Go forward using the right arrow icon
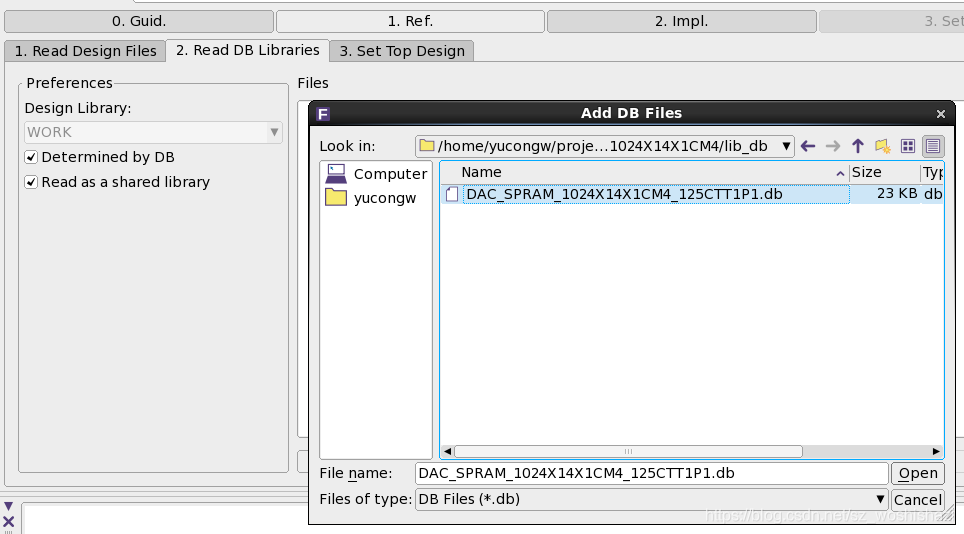964x534 pixels. tap(832, 146)
